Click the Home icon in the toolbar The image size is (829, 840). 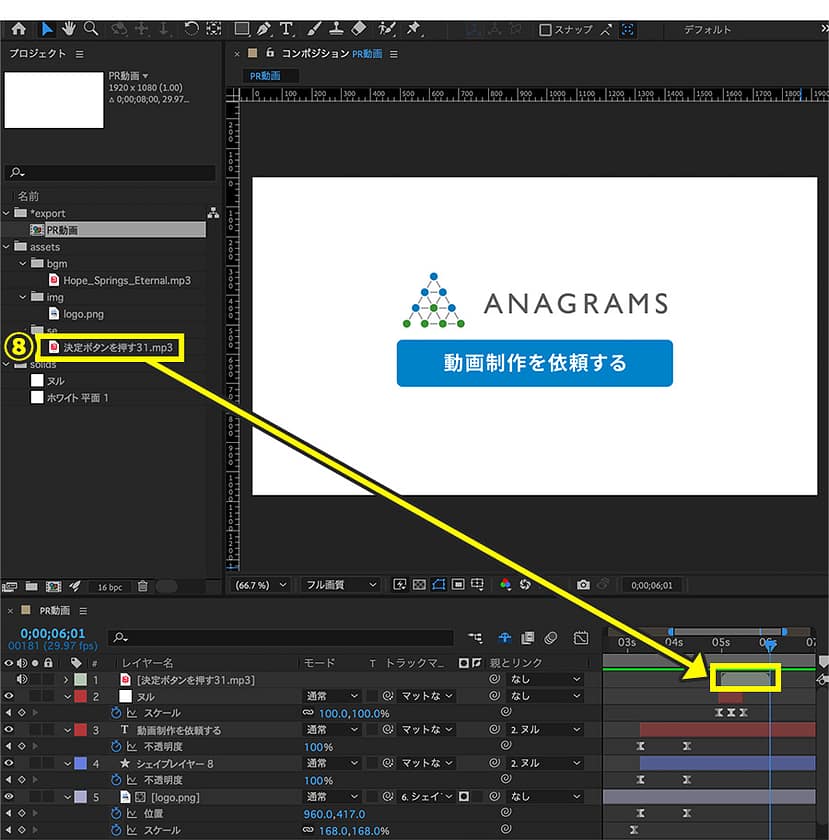pyautogui.click(x=17, y=29)
